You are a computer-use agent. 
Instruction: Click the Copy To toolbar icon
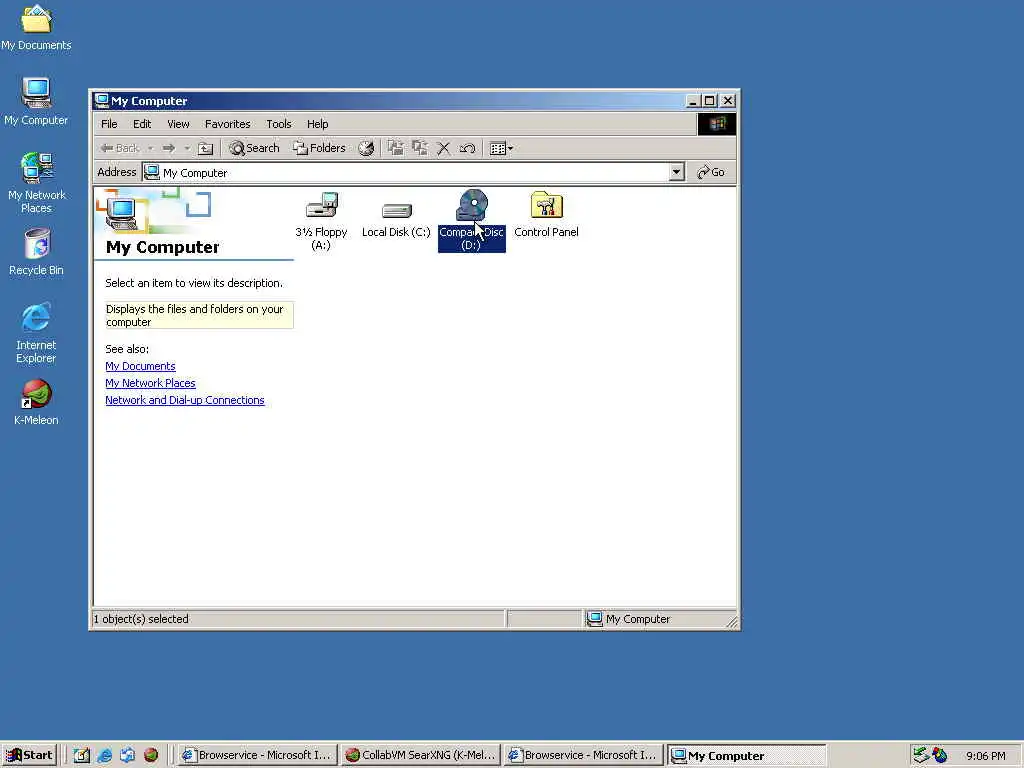(419, 148)
